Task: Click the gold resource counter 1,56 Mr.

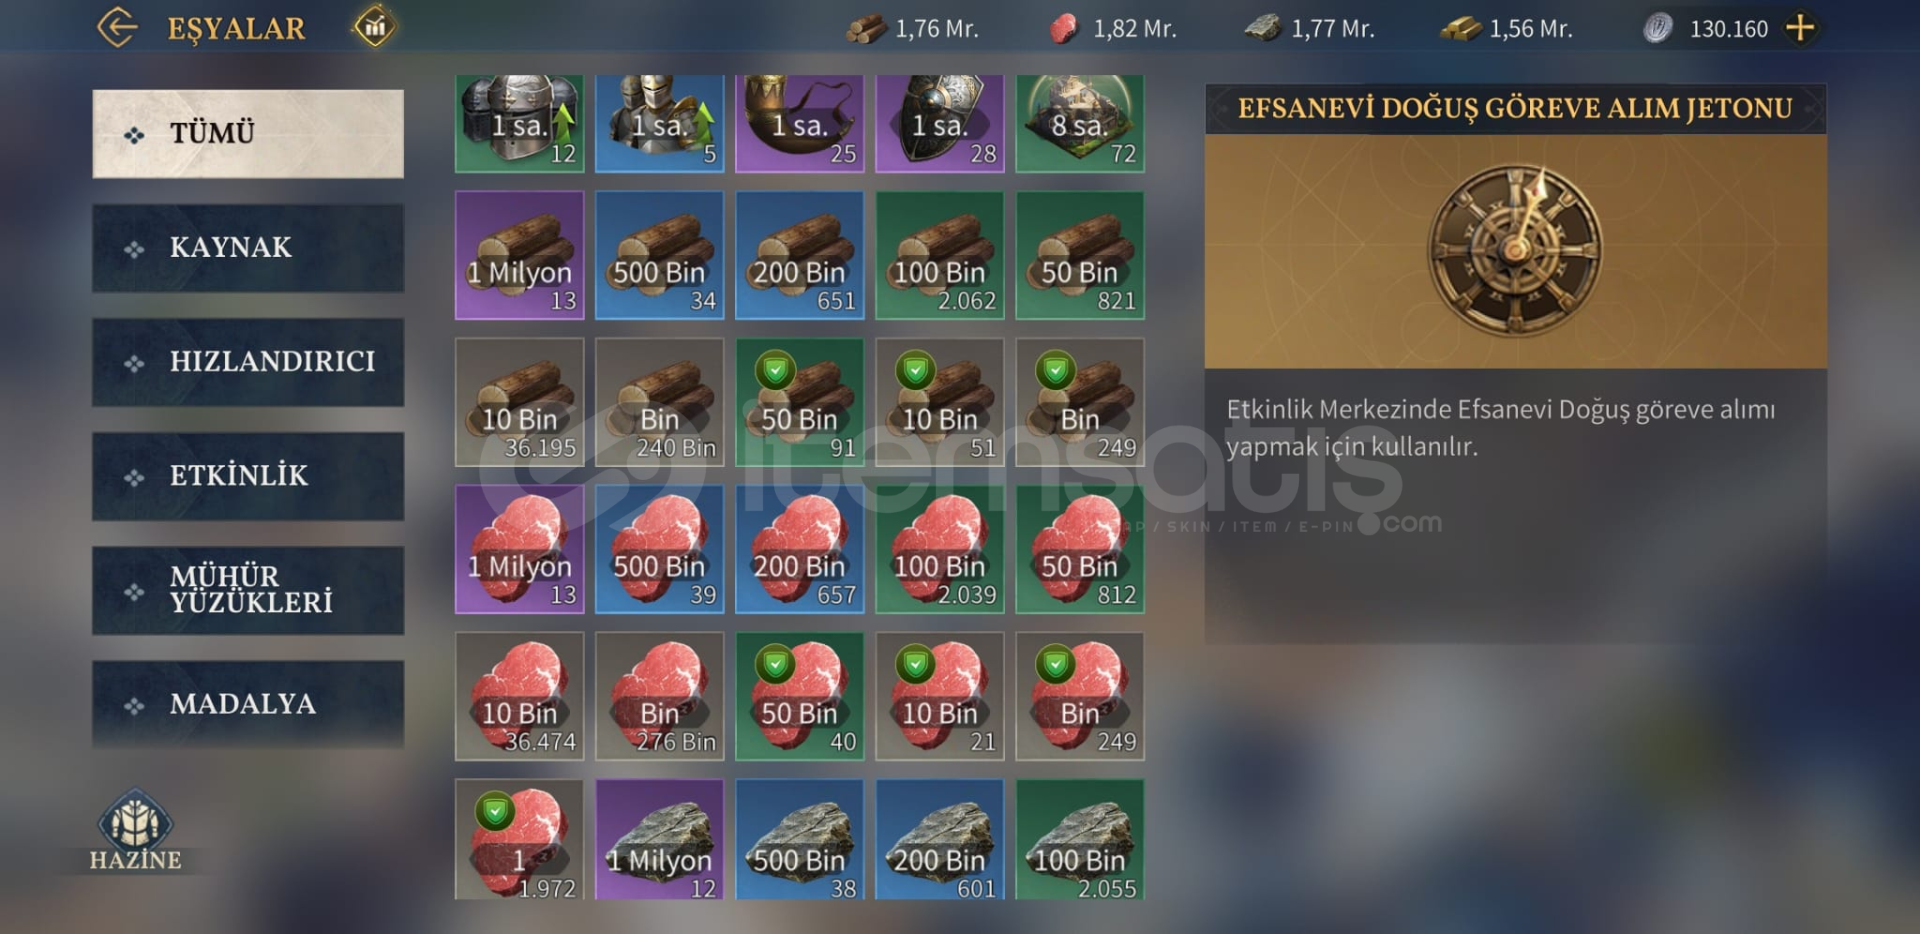Action: pos(1507,28)
